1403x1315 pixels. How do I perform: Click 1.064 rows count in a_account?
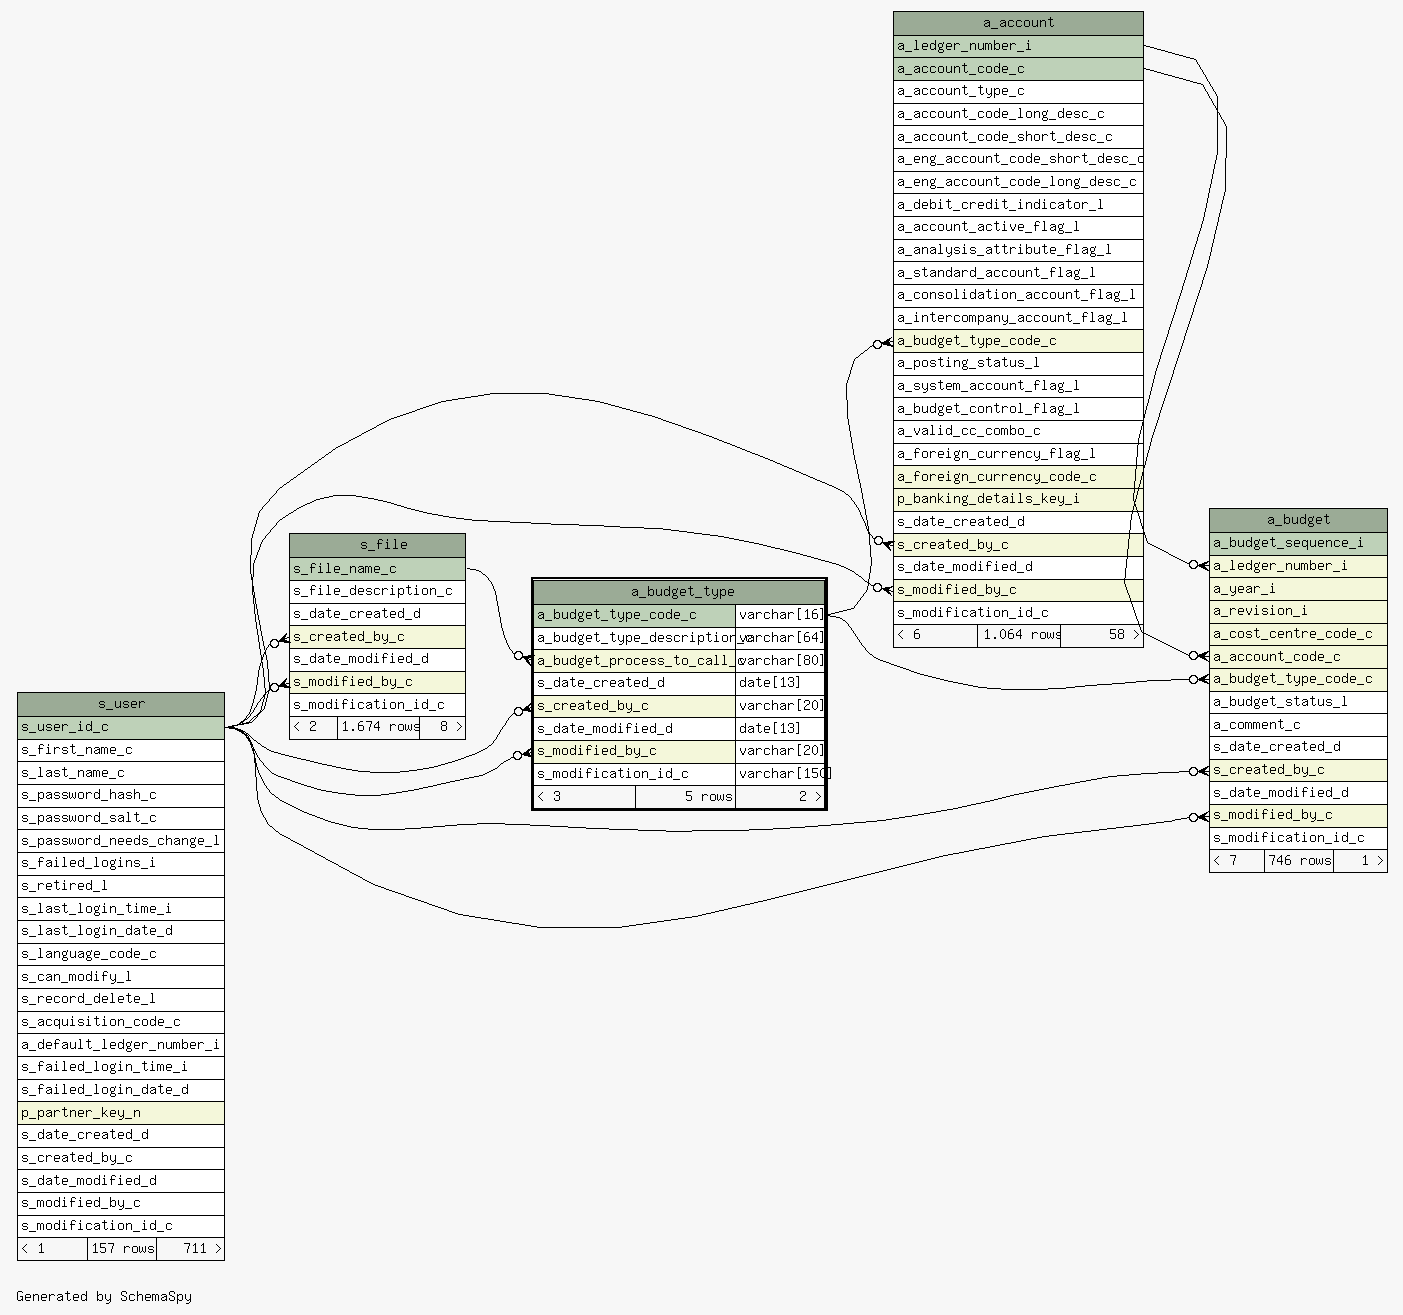1019,635
